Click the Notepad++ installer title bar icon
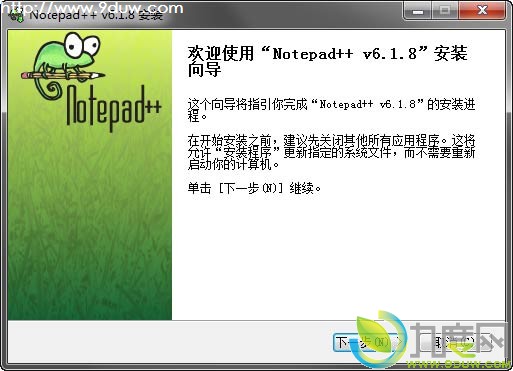513x371 pixels. (x=16, y=15)
